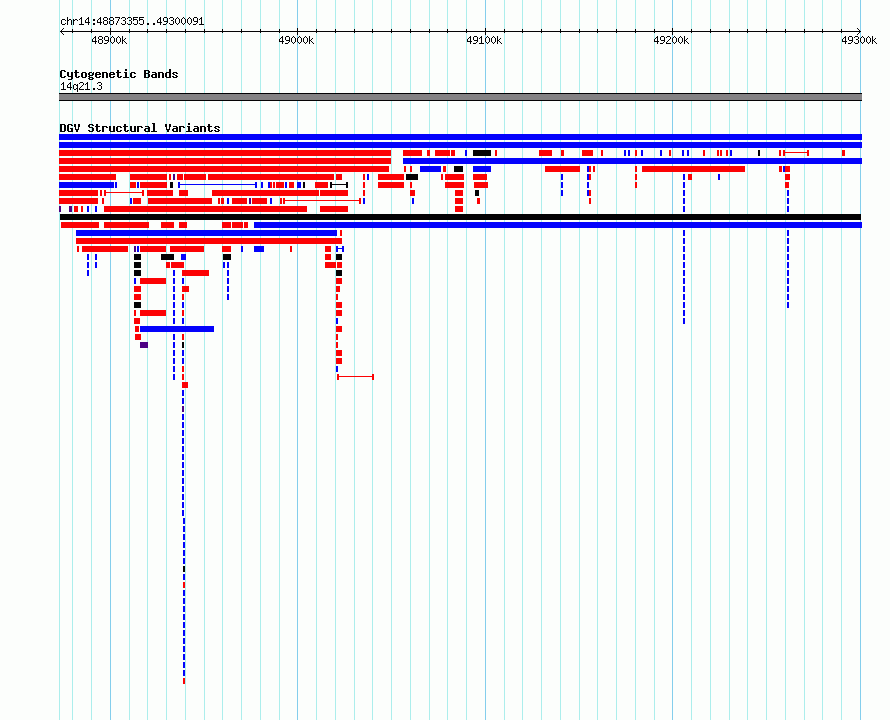Select the blue variant bar starting near 49055k running to 49300k
The image size is (890, 720).
point(632,161)
